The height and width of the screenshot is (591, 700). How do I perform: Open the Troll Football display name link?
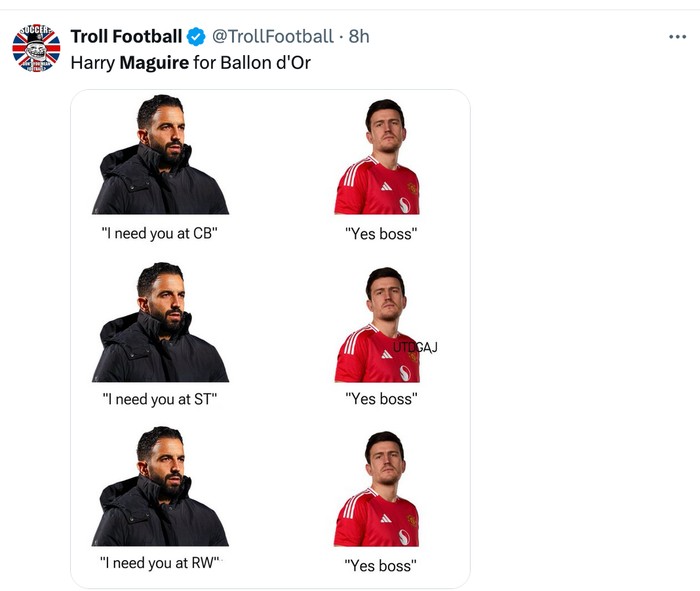pyautogui.click(x=126, y=37)
